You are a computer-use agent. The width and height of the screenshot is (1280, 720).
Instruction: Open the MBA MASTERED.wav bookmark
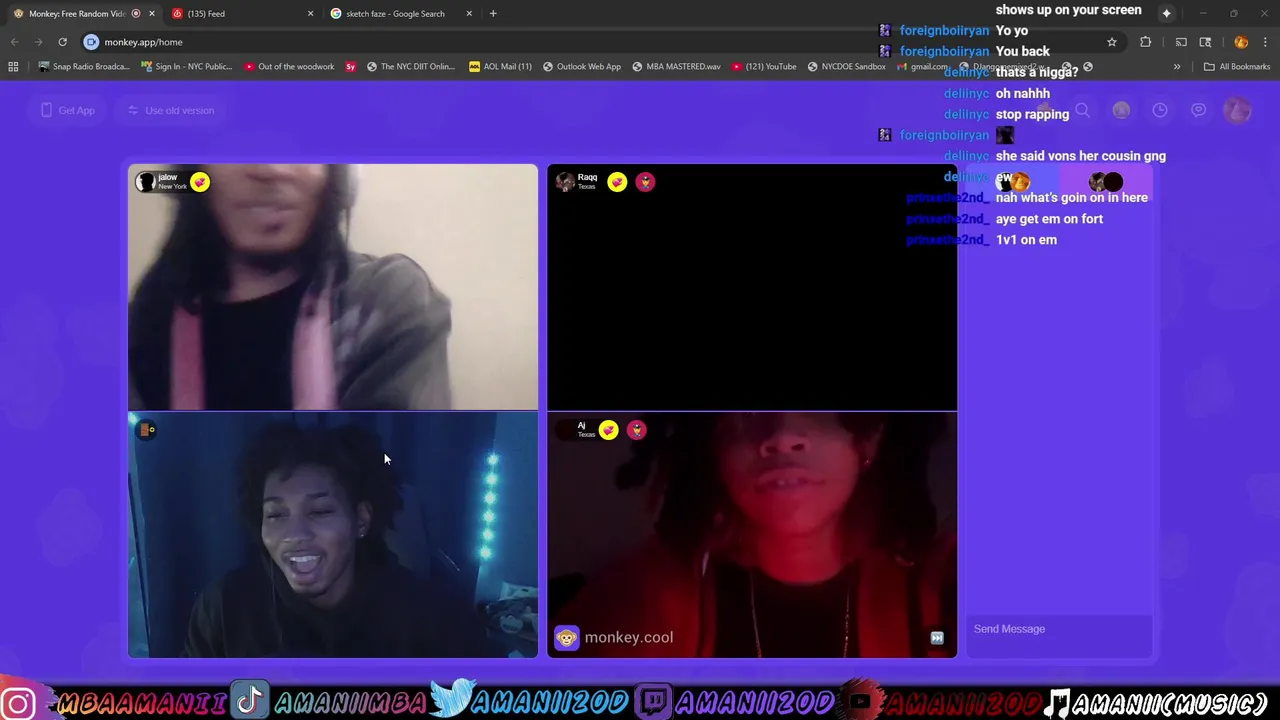676,67
